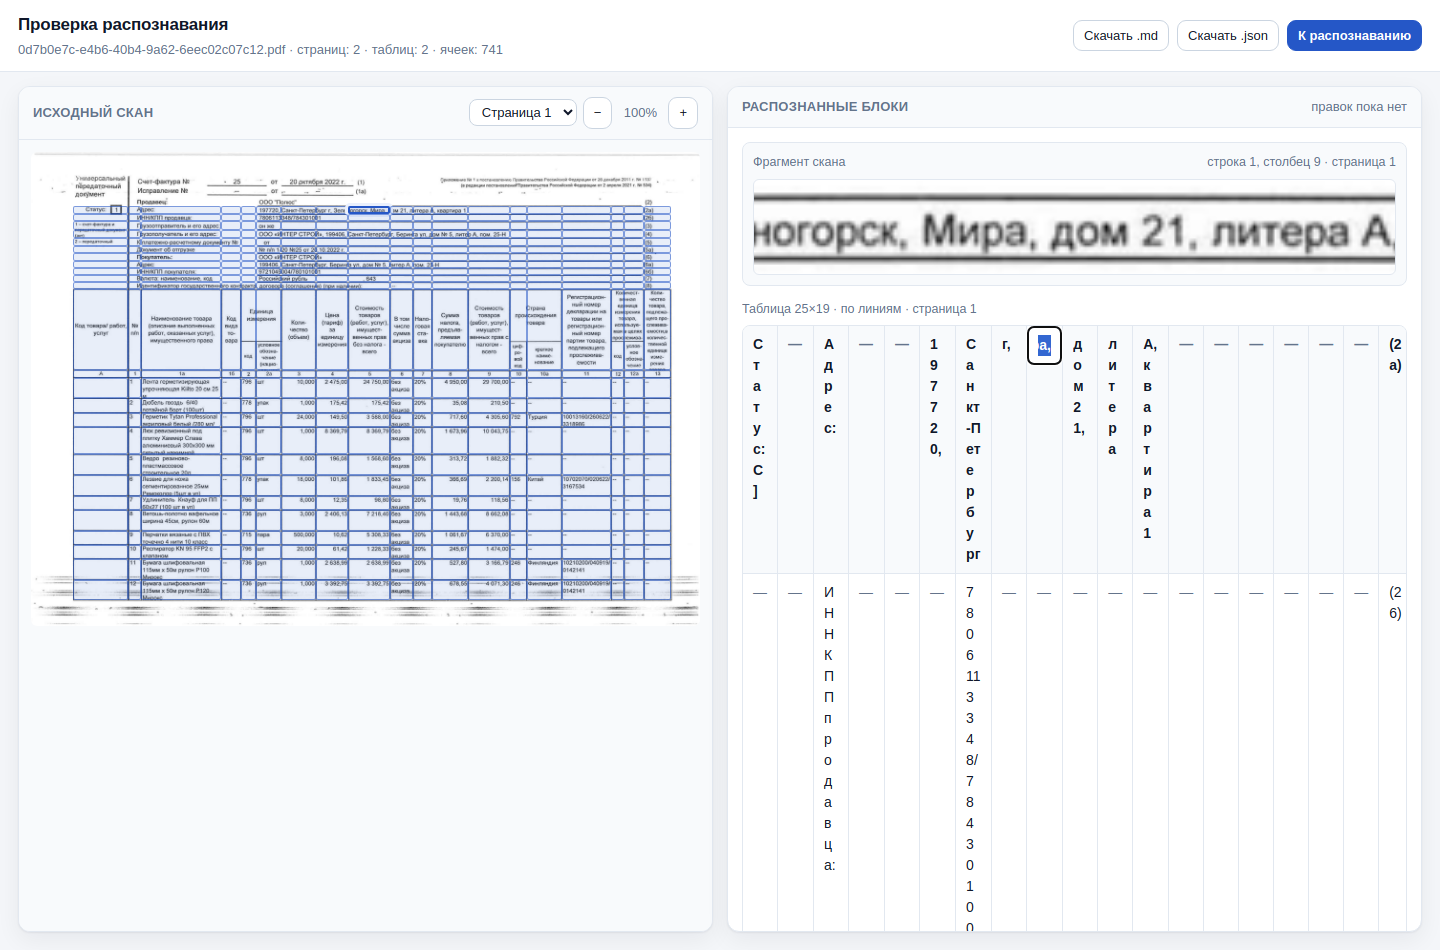Select the 'литера' table cell
This screenshot has height=950, width=1440.
(x=1115, y=450)
